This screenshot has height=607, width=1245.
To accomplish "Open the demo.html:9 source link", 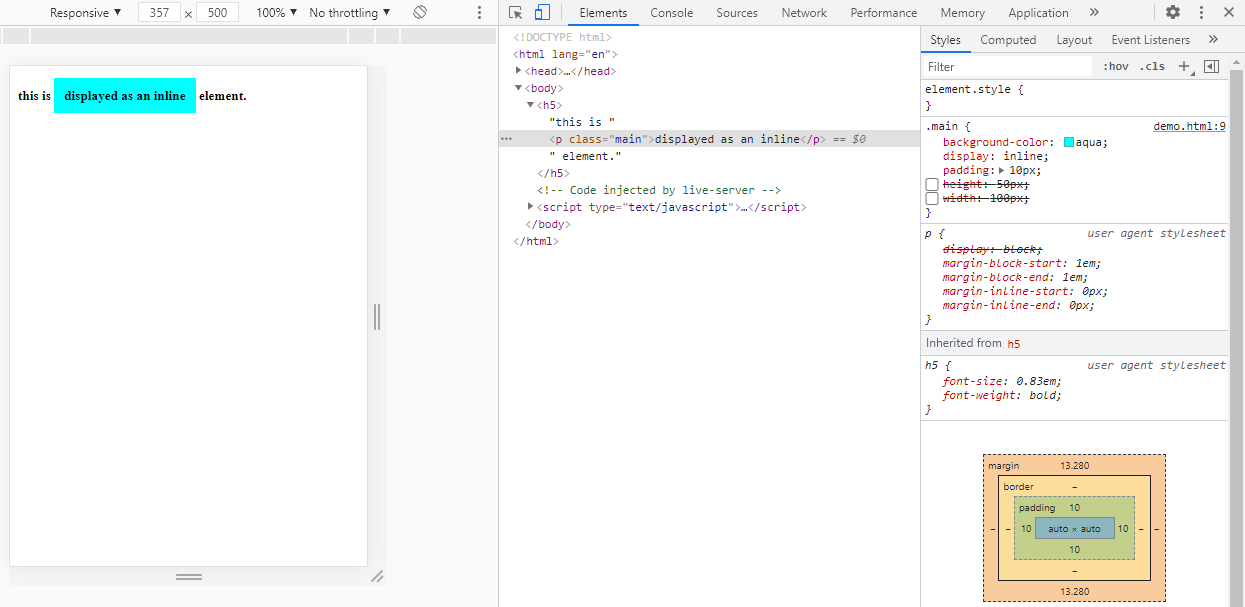I will click(x=1189, y=127).
